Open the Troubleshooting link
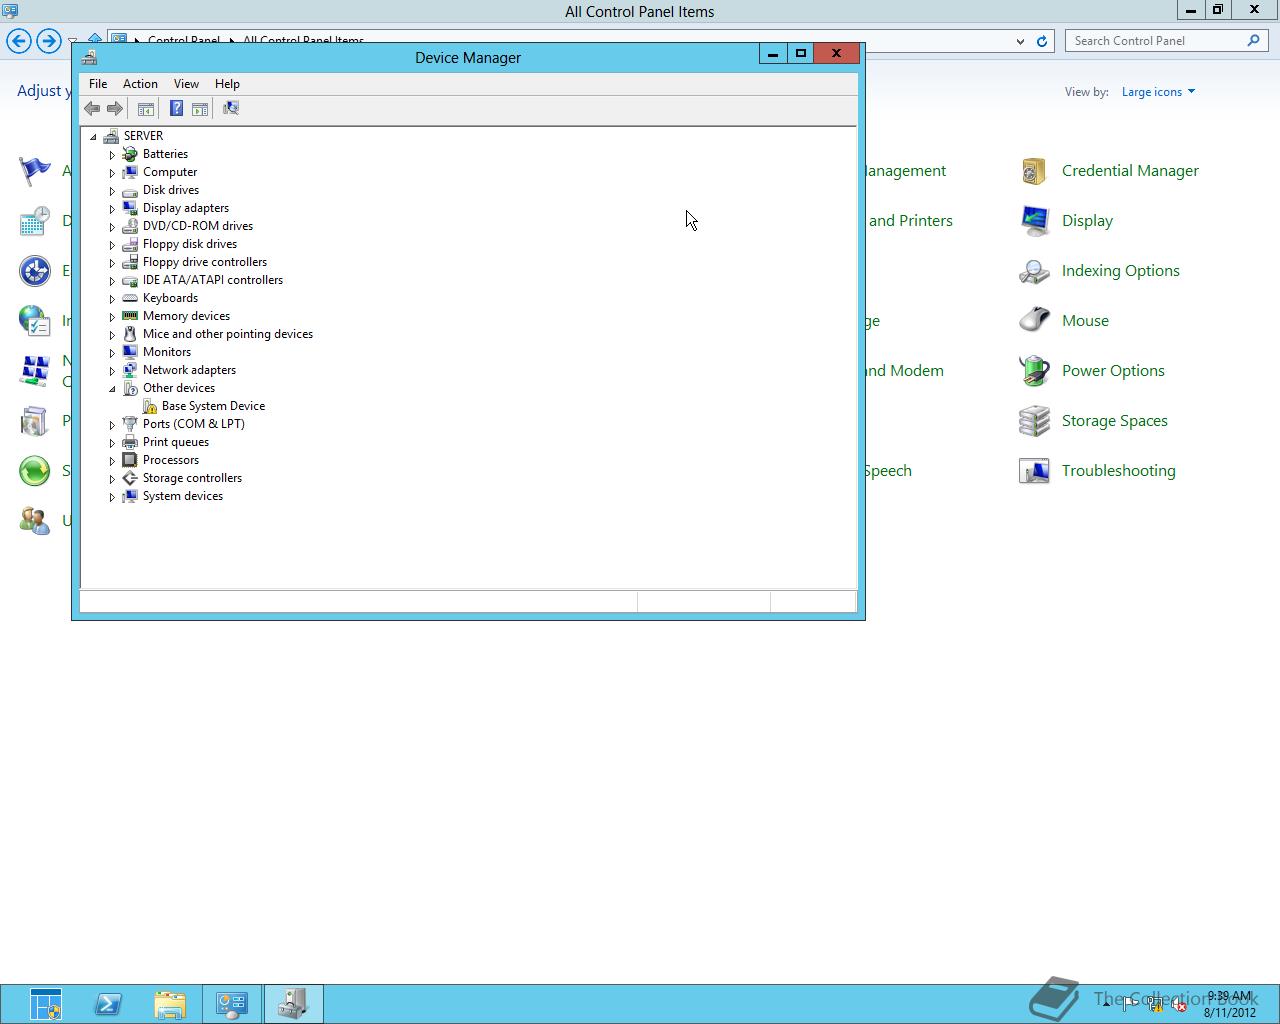1280x1024 pixels. [x=1118, y=471]
